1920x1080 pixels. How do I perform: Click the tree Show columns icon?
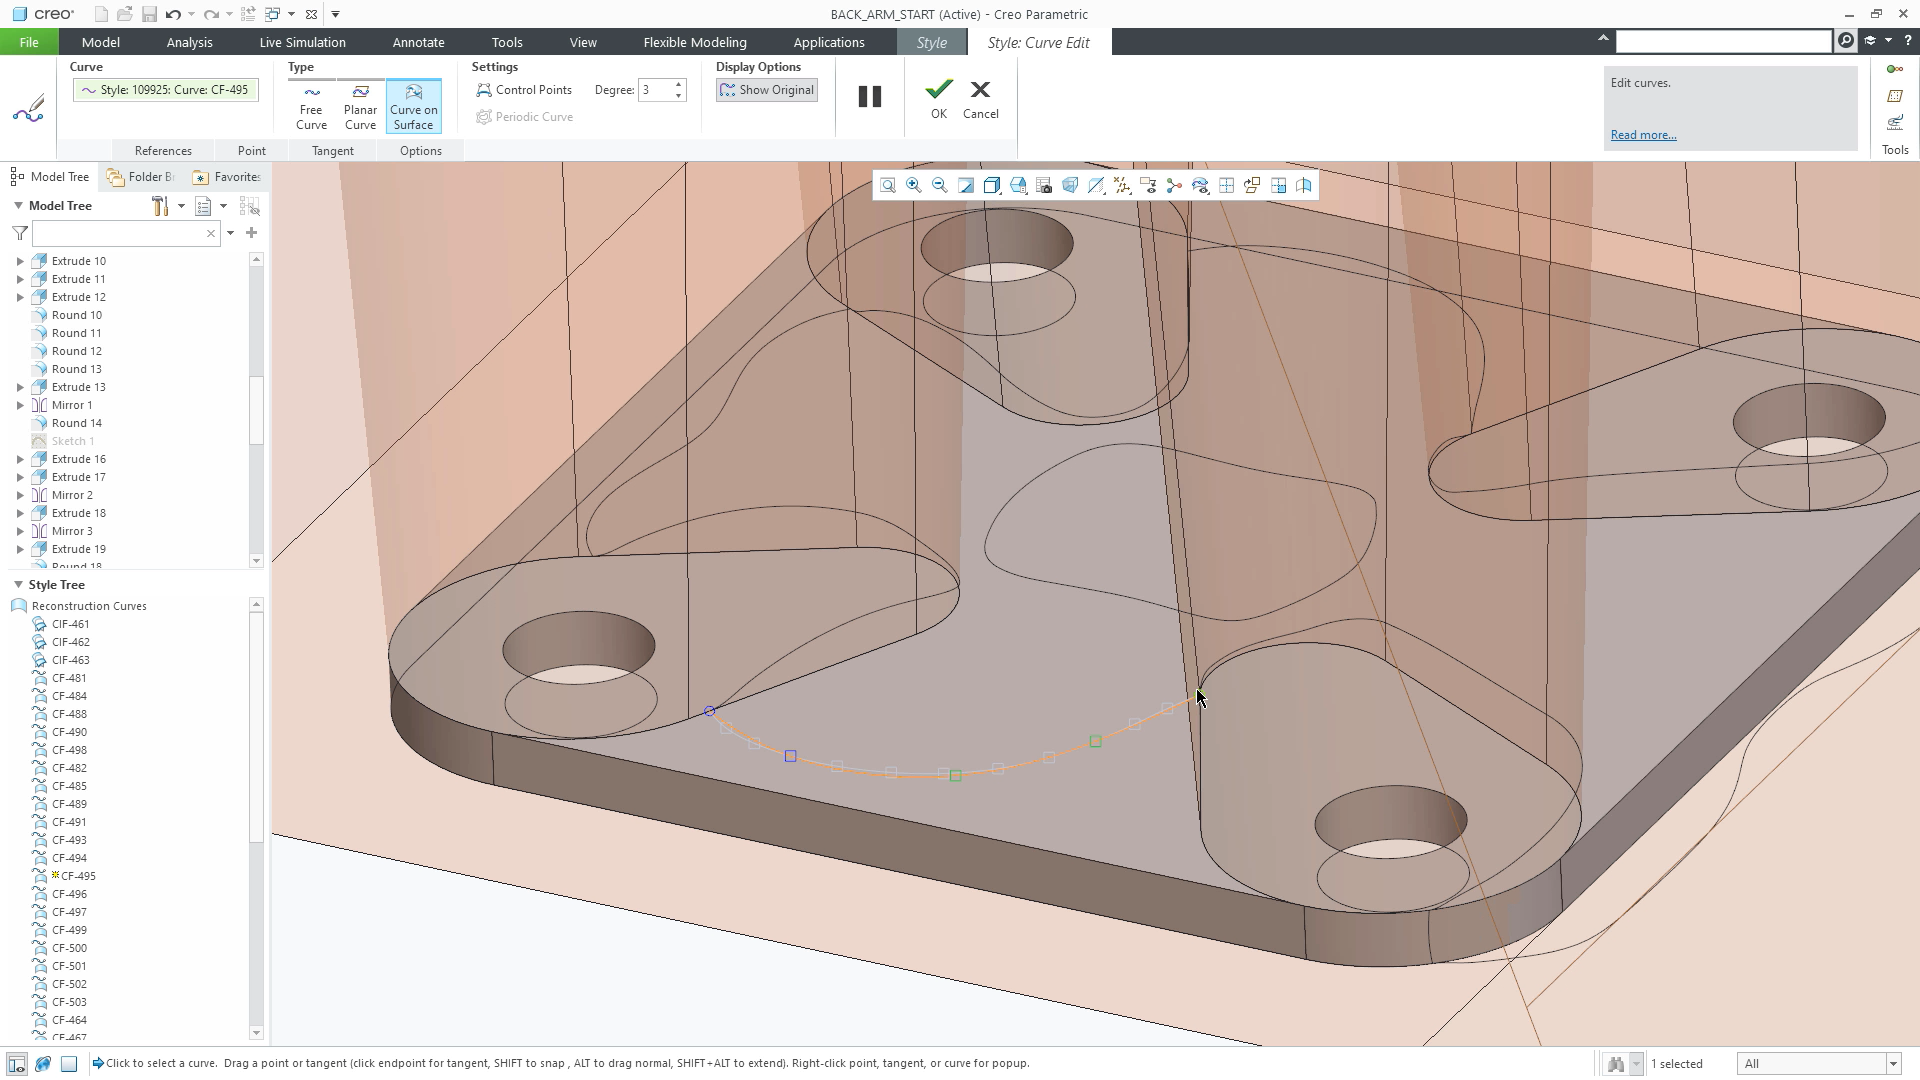click(203, 206)
